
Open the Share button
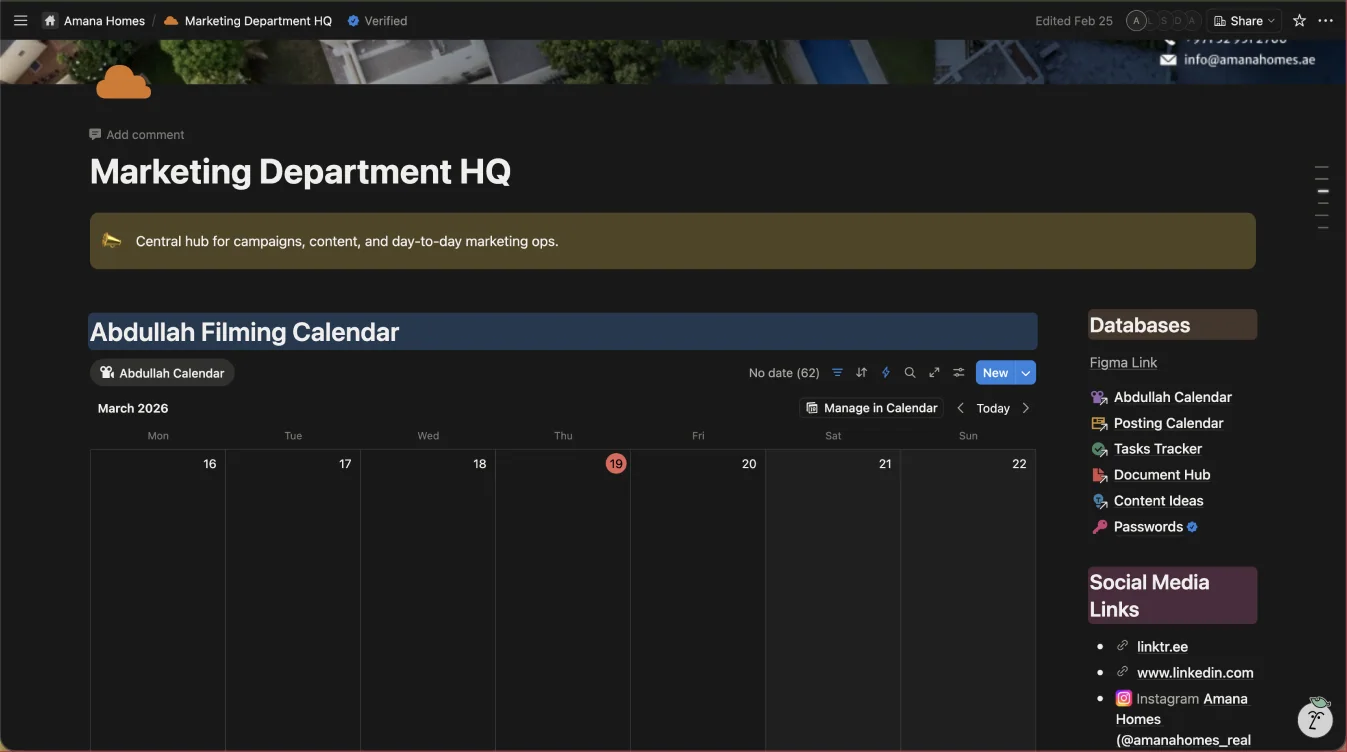1244,20
